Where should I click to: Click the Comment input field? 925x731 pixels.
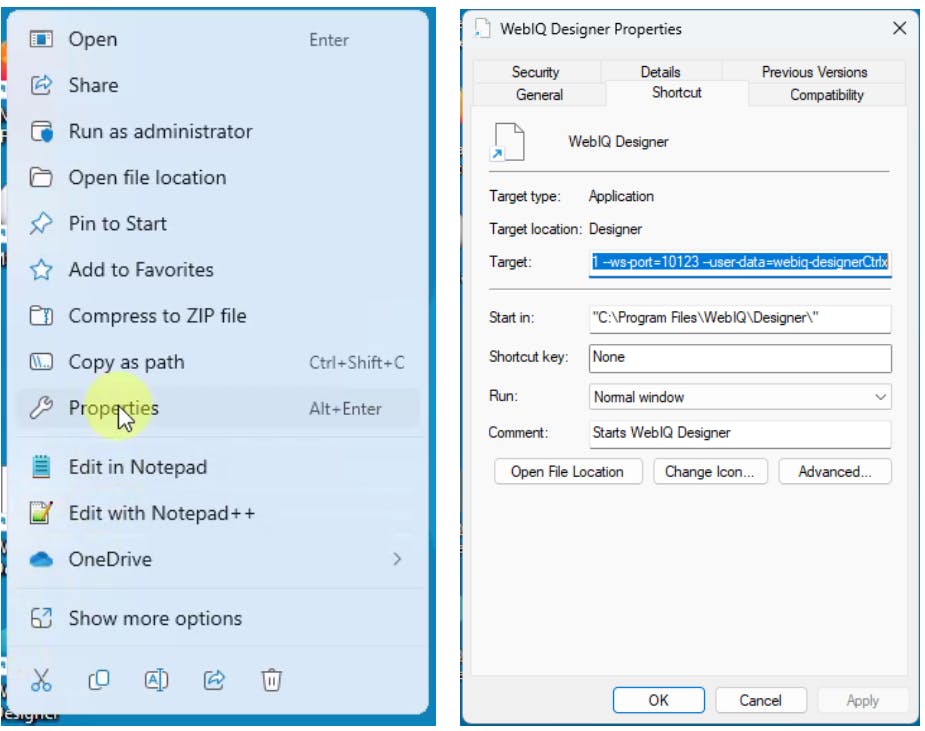click(740, 433)
